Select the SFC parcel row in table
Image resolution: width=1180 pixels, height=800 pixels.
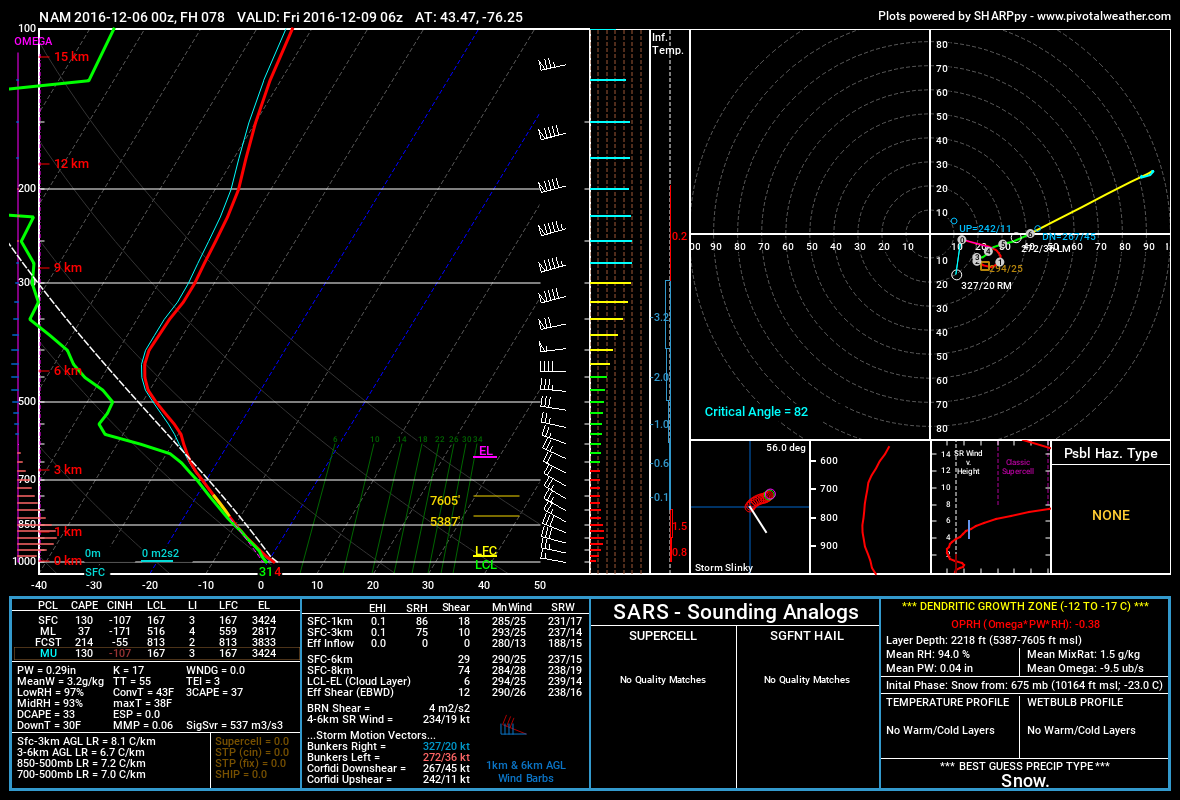point(156,620)
